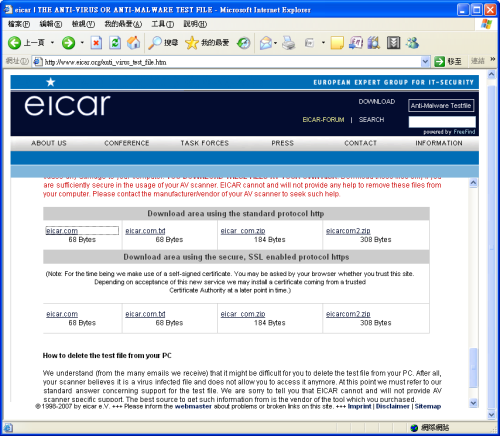Click the page icon in address bar

[x=38, y=62]
